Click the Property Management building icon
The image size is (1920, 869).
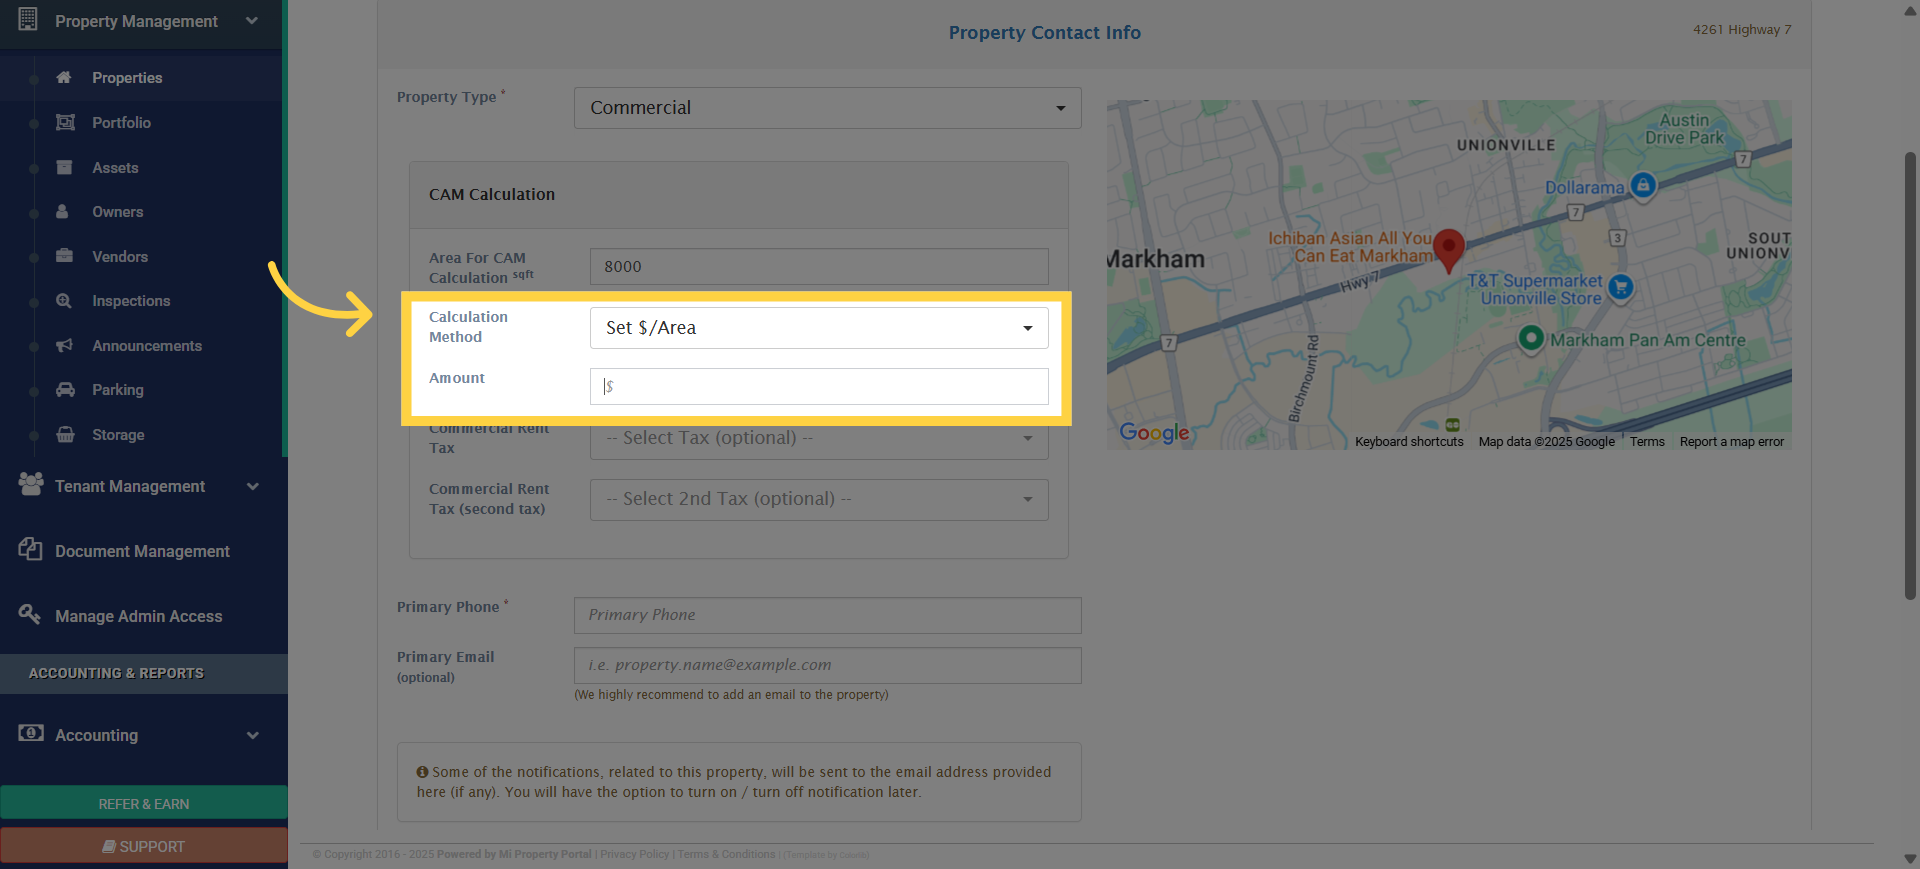point(28,19)
